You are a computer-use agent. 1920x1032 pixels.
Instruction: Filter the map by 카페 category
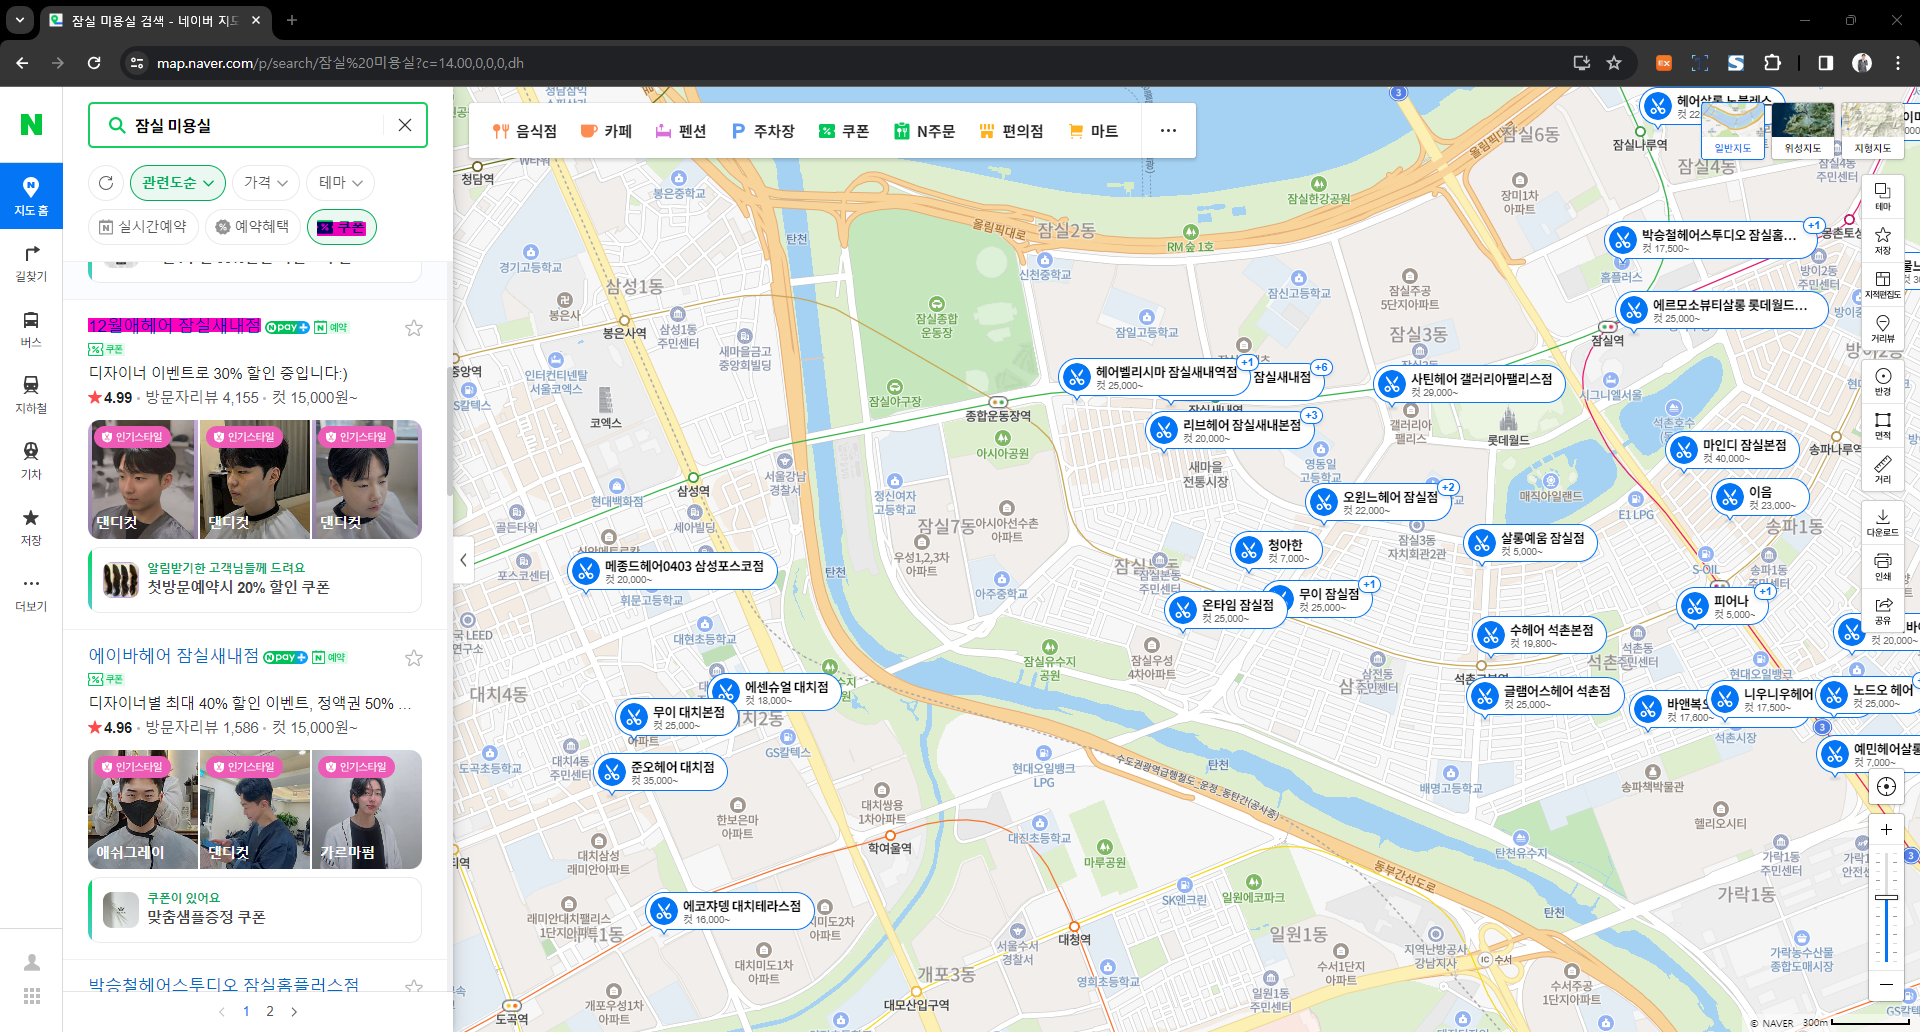(606, 131)
